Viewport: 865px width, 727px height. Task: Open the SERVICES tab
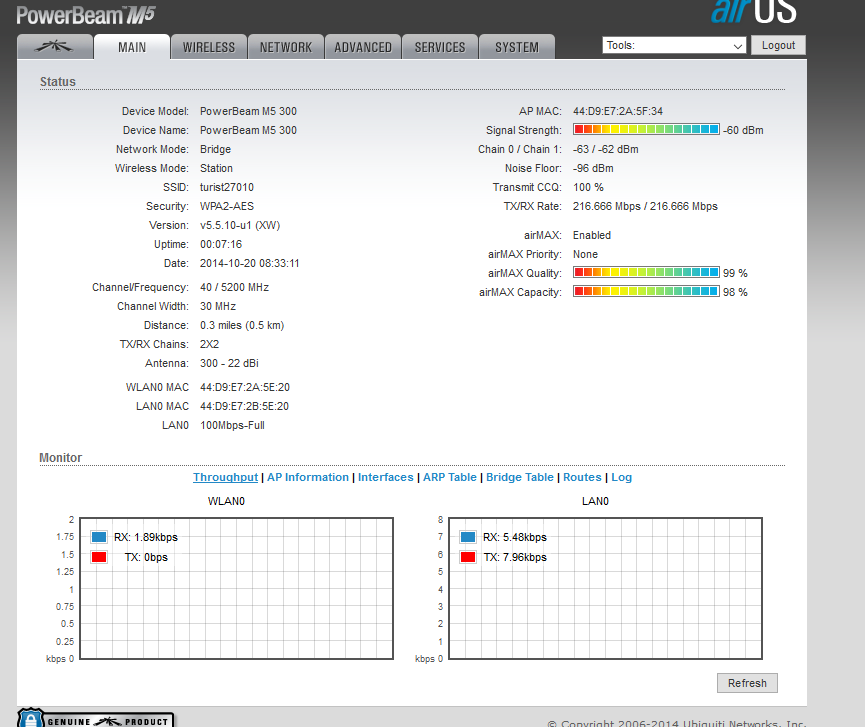coord(440,47)
